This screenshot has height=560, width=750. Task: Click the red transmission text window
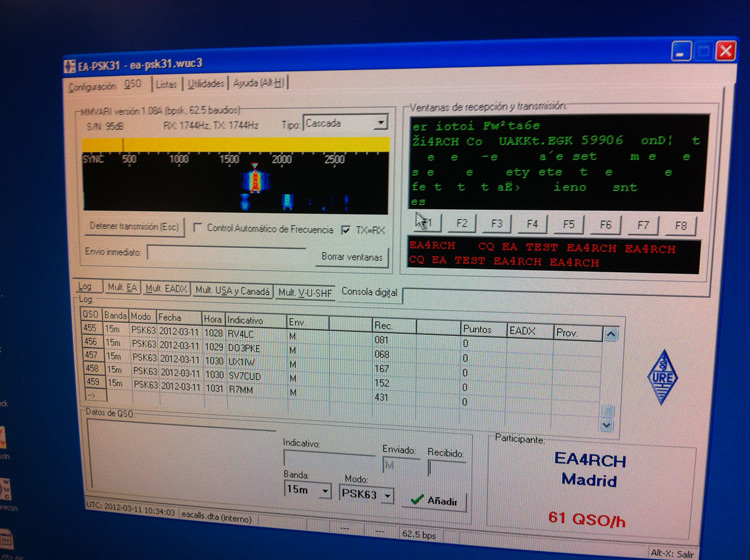(x=554, y=254)
